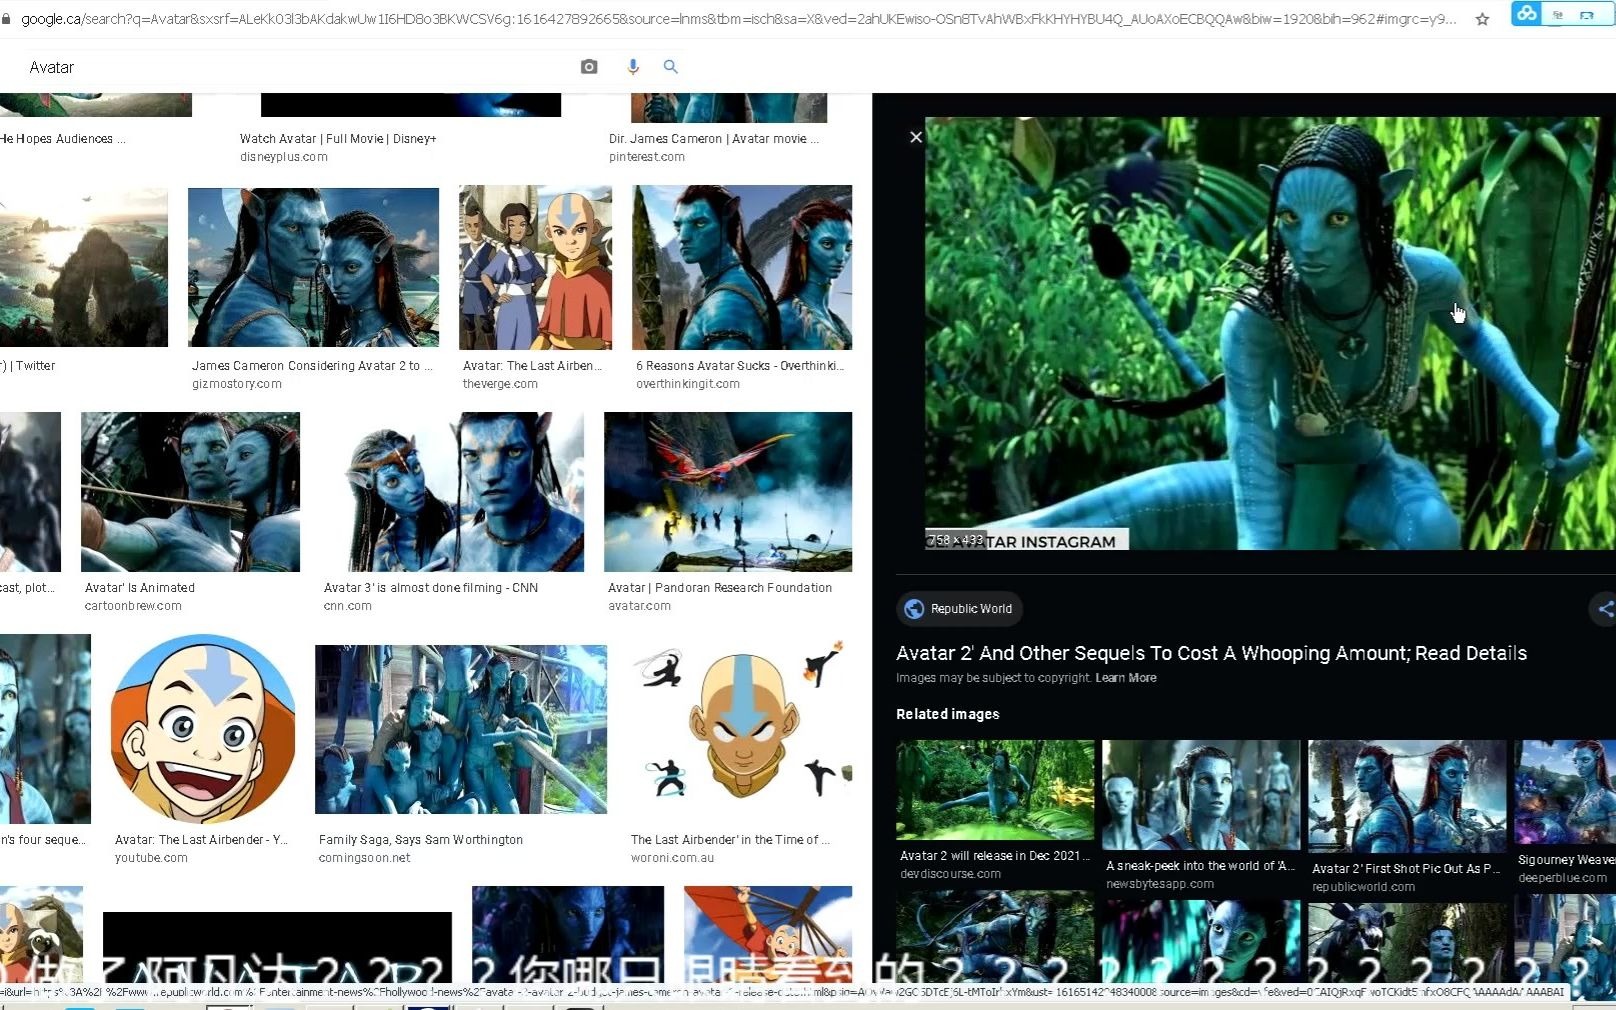Click the devdiscourse.com source text
The height and width of the screenshot is (1010, 1616).
click(x=950, y=874)
